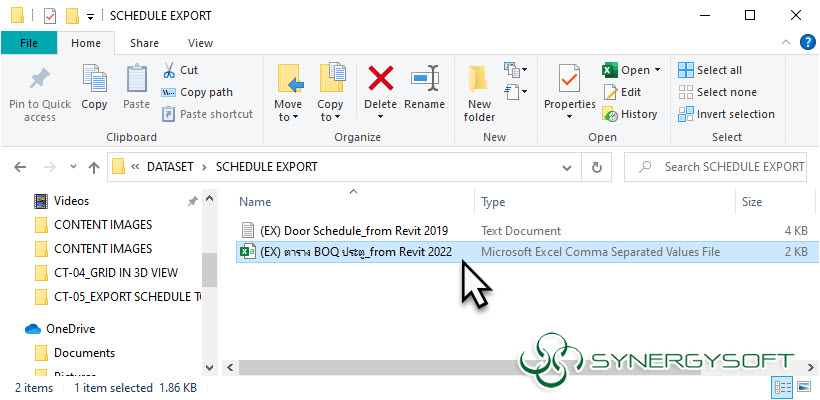Select OneDrive in the navigation pane

[70, 329]
